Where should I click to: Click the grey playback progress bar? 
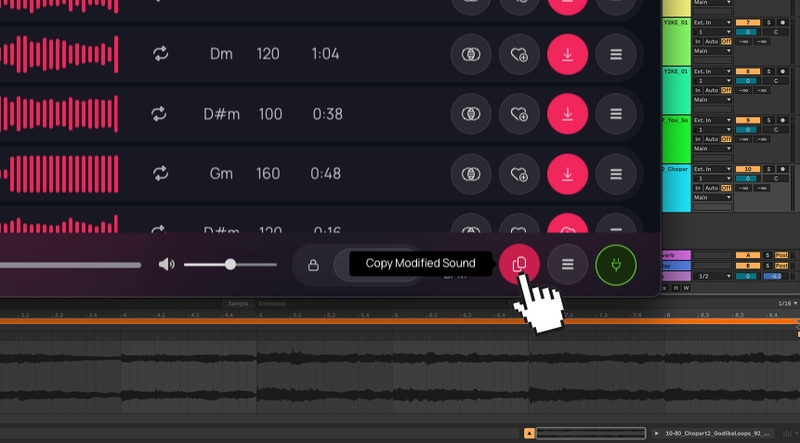point(70,265)
